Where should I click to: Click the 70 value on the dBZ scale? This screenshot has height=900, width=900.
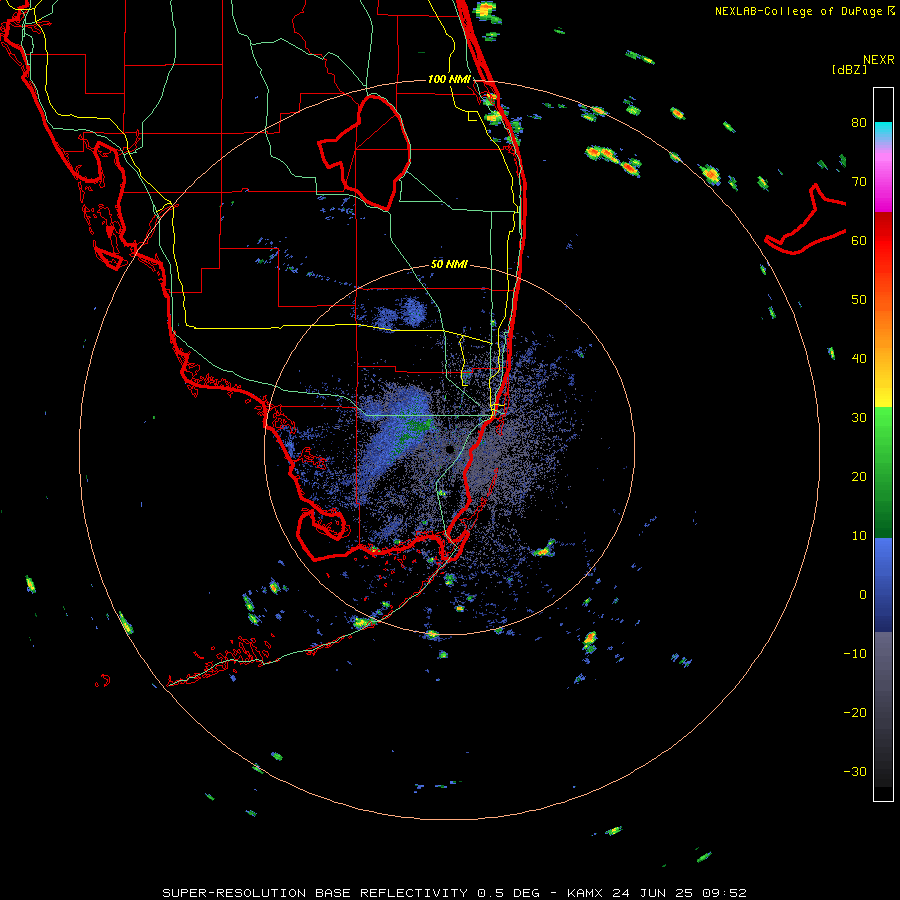(859, 181)
